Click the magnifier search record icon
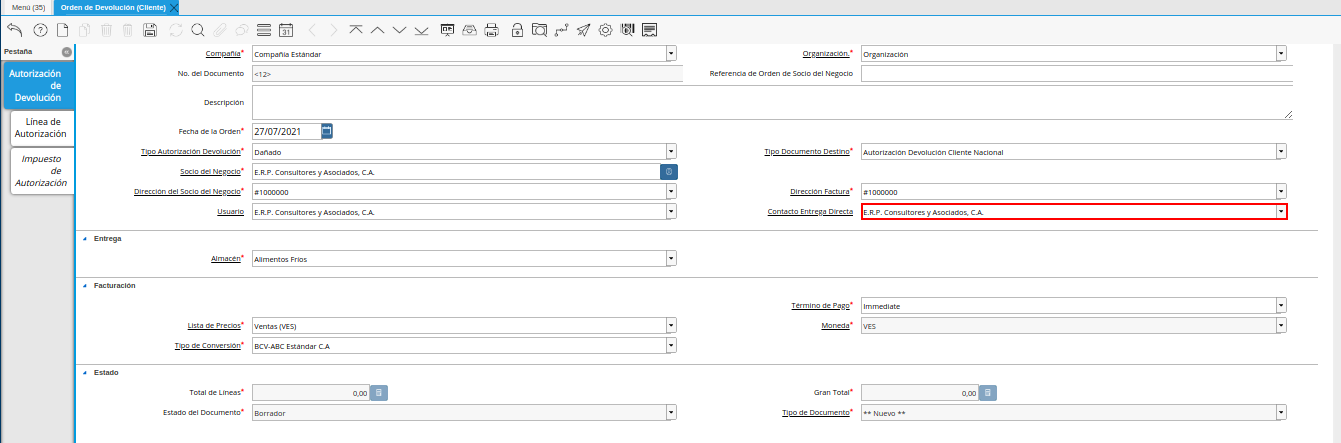 click(198, 30)
